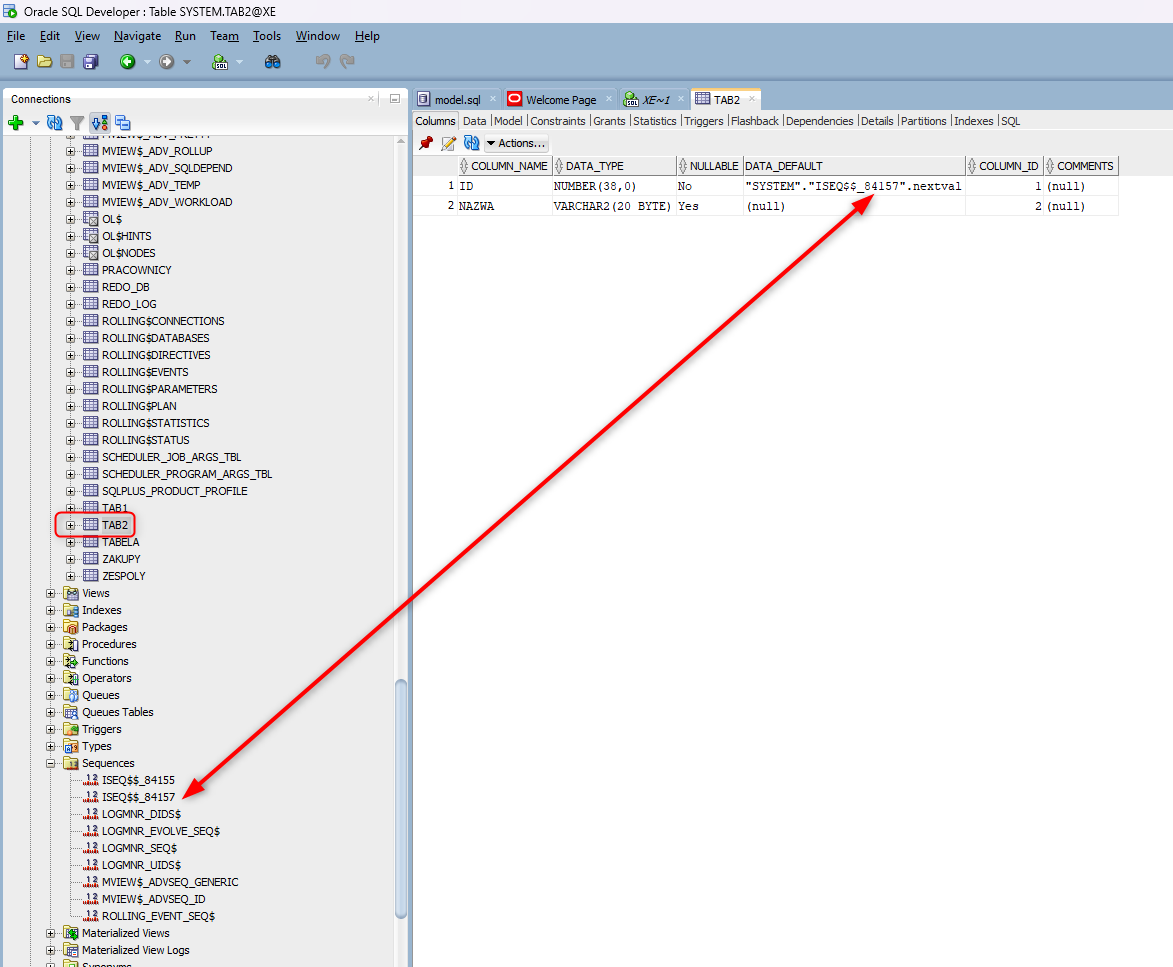Collapse the Sequences tree node
Screen dimensions: 1173x967
pos(51,763)
